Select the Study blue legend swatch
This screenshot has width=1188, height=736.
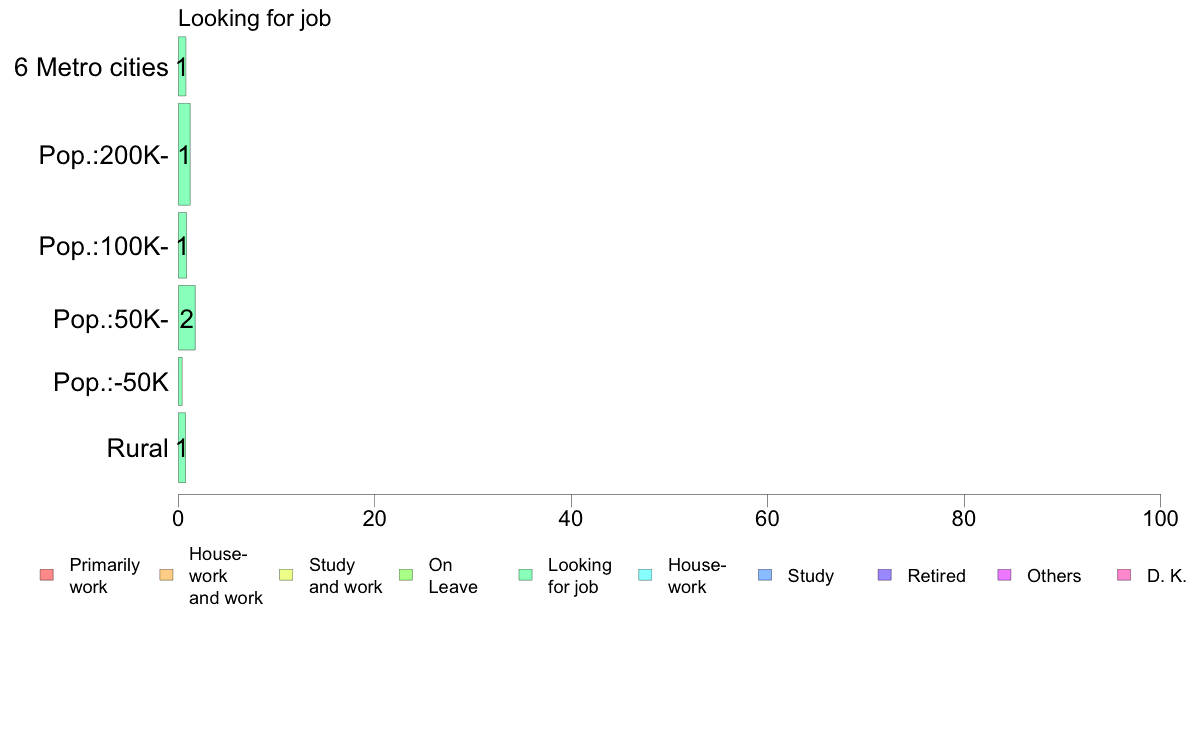[x=765, y=575]
